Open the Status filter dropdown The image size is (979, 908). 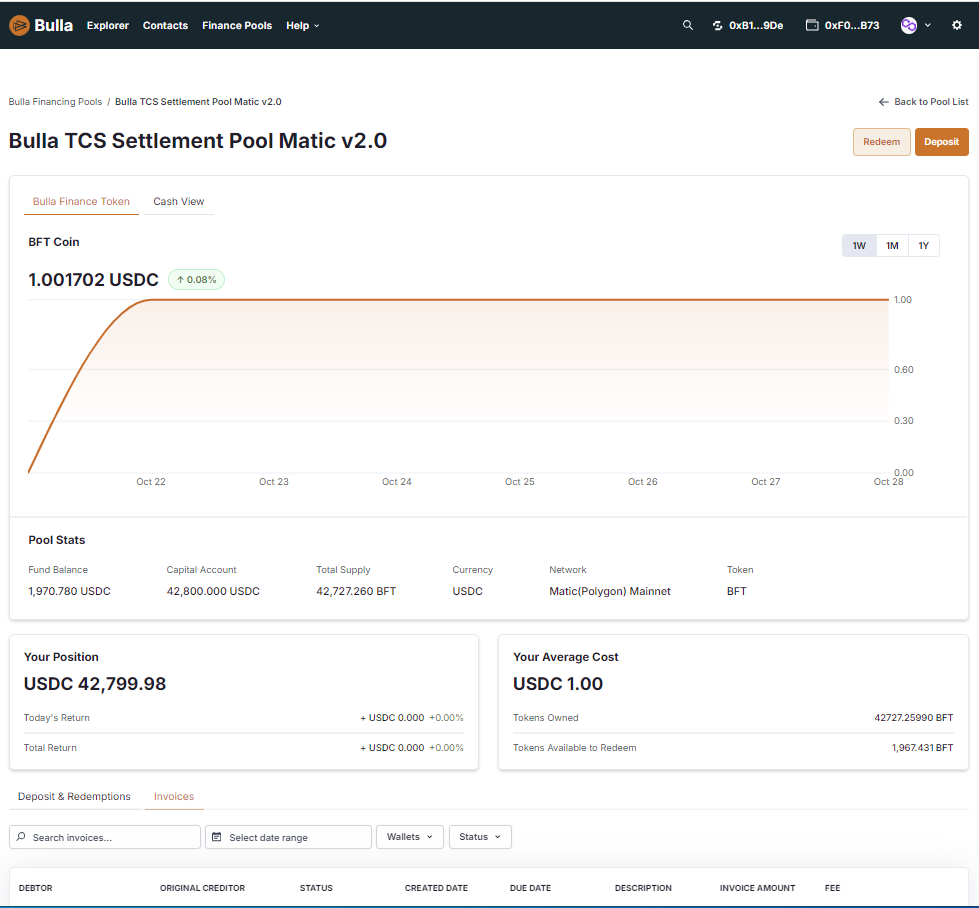click(480, 837)
